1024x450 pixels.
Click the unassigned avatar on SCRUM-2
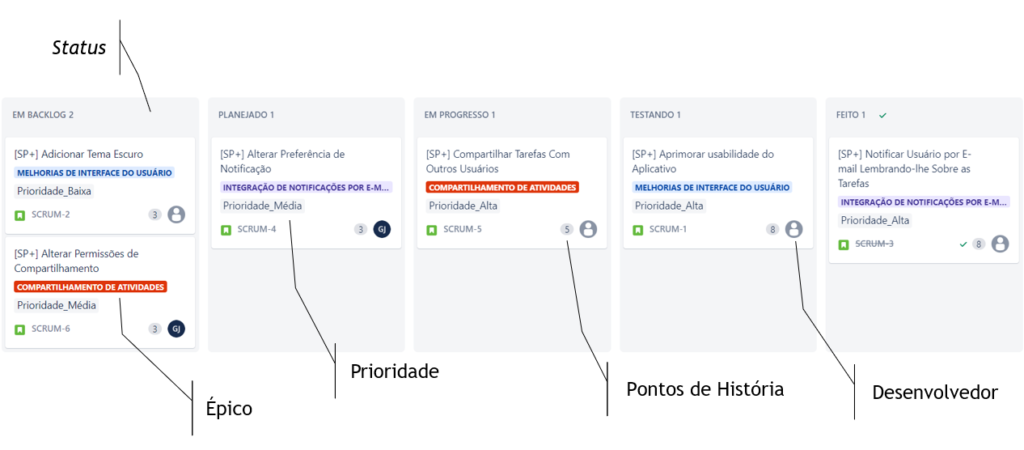point(176,215)
